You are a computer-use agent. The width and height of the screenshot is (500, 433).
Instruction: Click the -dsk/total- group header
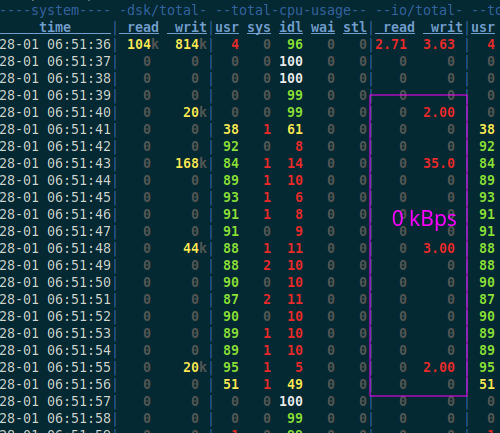(163, 11)
